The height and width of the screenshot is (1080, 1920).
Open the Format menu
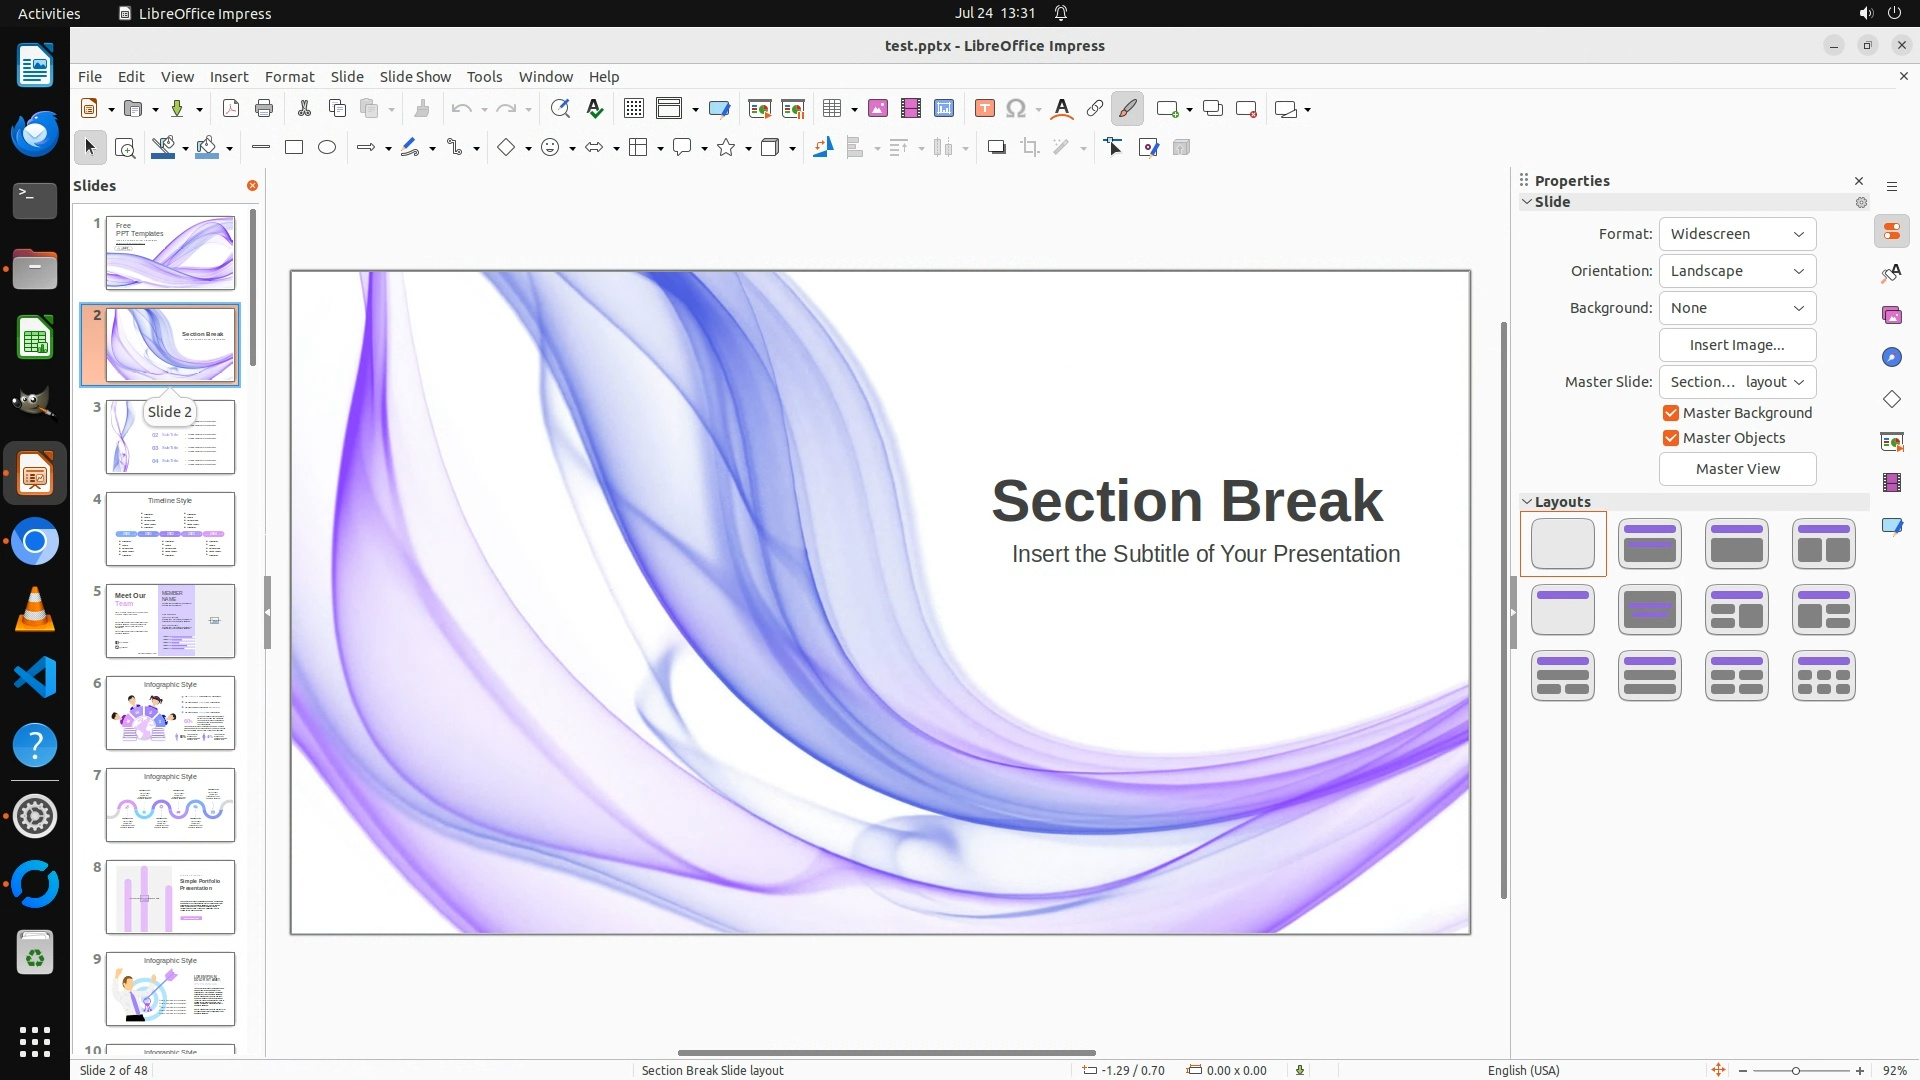coord(289,77)
